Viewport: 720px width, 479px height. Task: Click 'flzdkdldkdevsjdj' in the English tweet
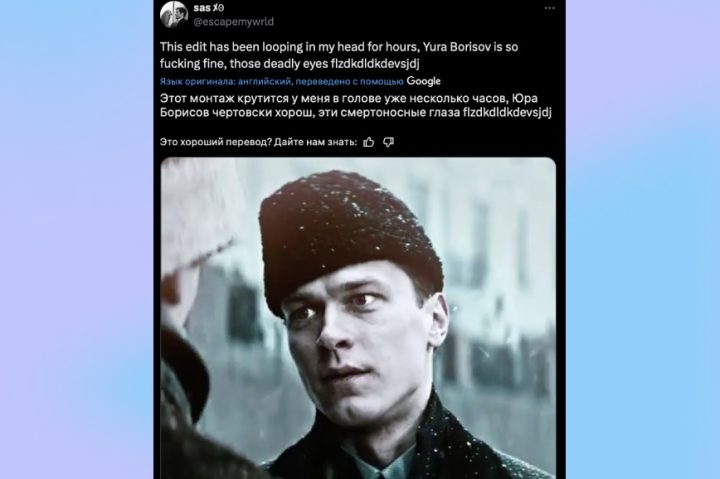[x=375, y=63]
